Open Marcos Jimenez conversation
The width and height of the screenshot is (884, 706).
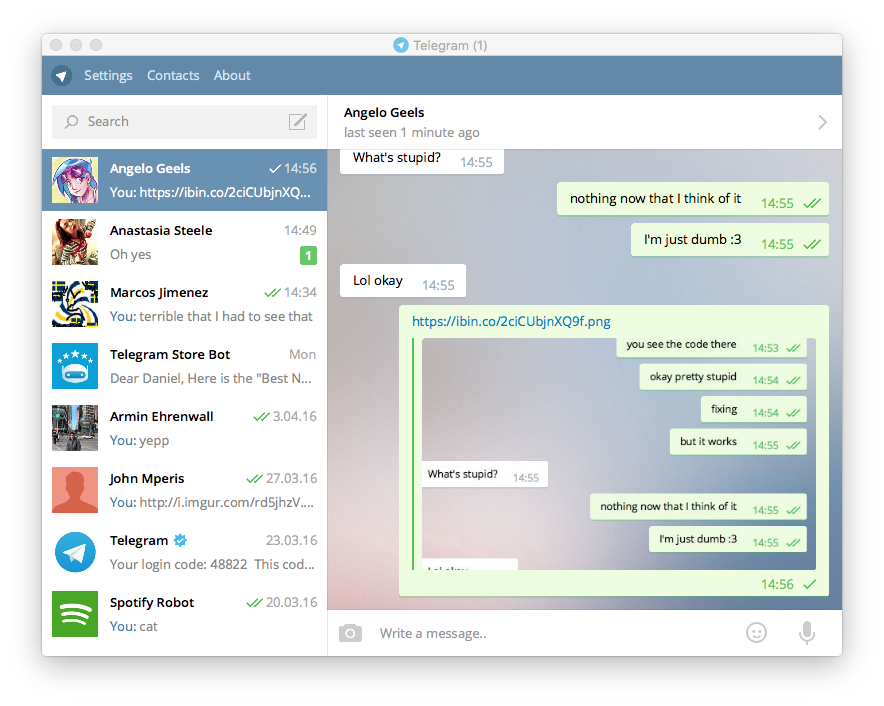pyautogui.click(x=184, y=305)
